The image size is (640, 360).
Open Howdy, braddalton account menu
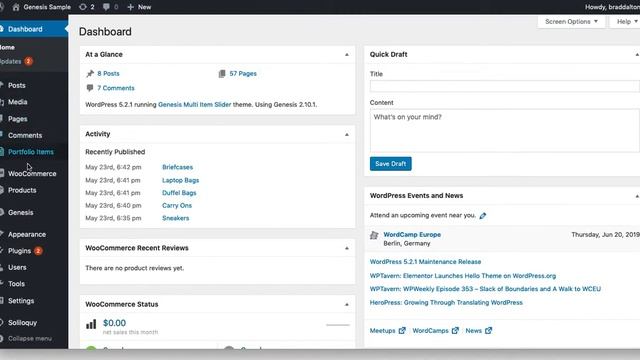click(612, 7)
